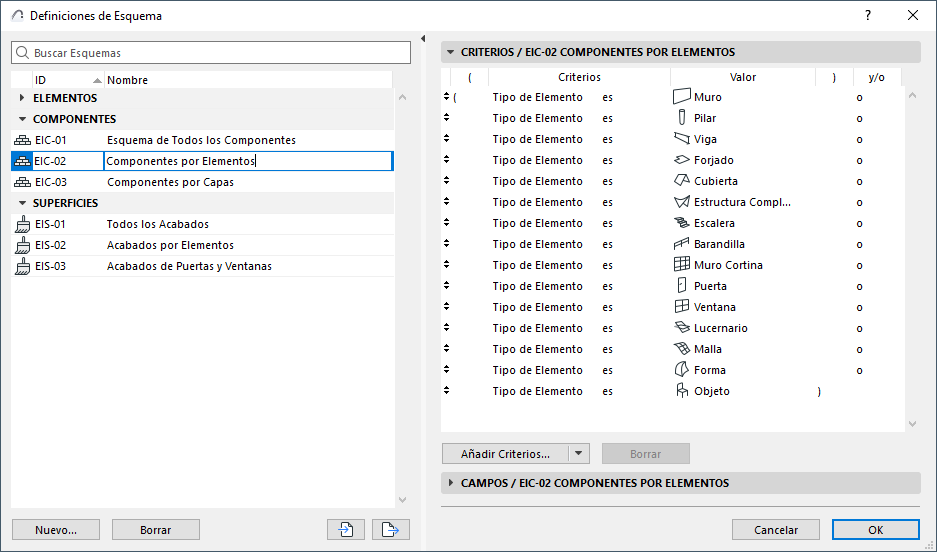Click the reorder handle on the Viga row

[446, 139]
